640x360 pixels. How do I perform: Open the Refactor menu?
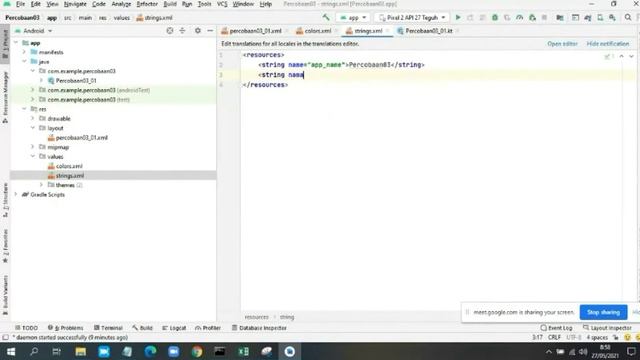point(147,4)
